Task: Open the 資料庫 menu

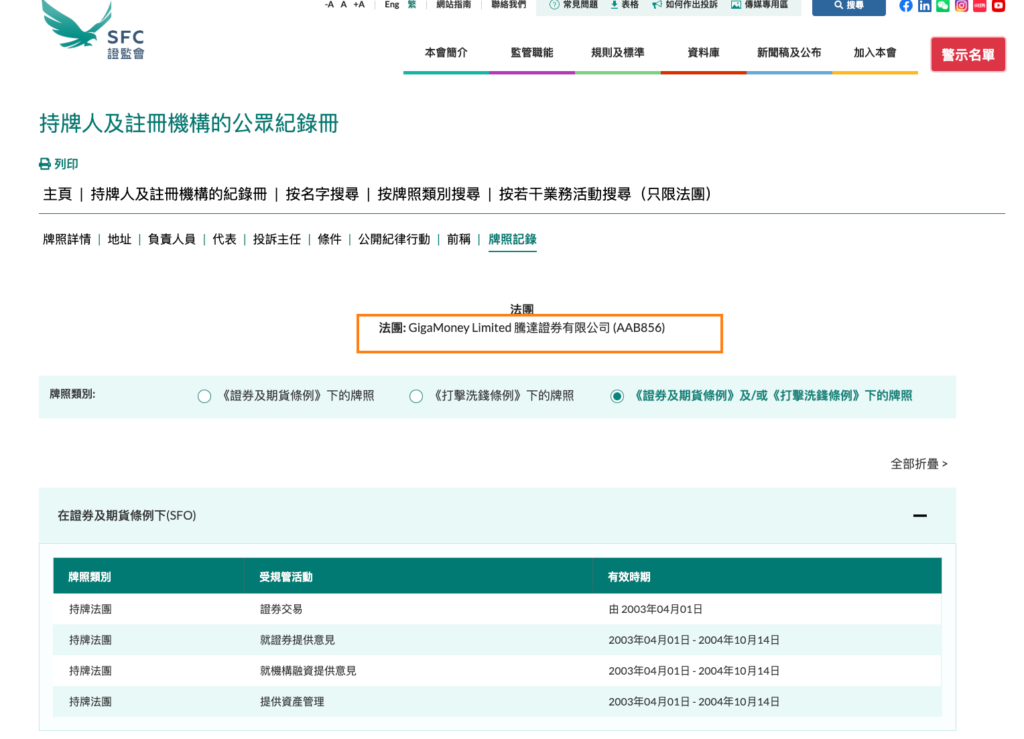Action: click(x=703, y=53)
